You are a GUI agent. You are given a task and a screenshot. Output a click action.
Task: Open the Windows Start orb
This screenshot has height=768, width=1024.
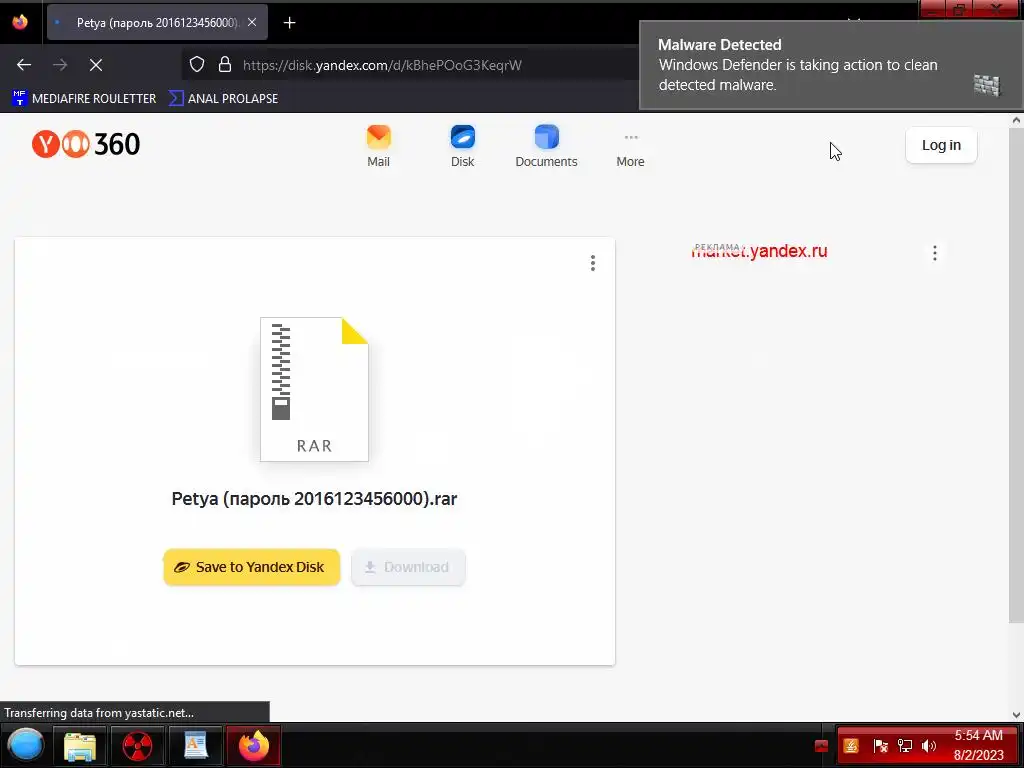click(x=25, y=745)
